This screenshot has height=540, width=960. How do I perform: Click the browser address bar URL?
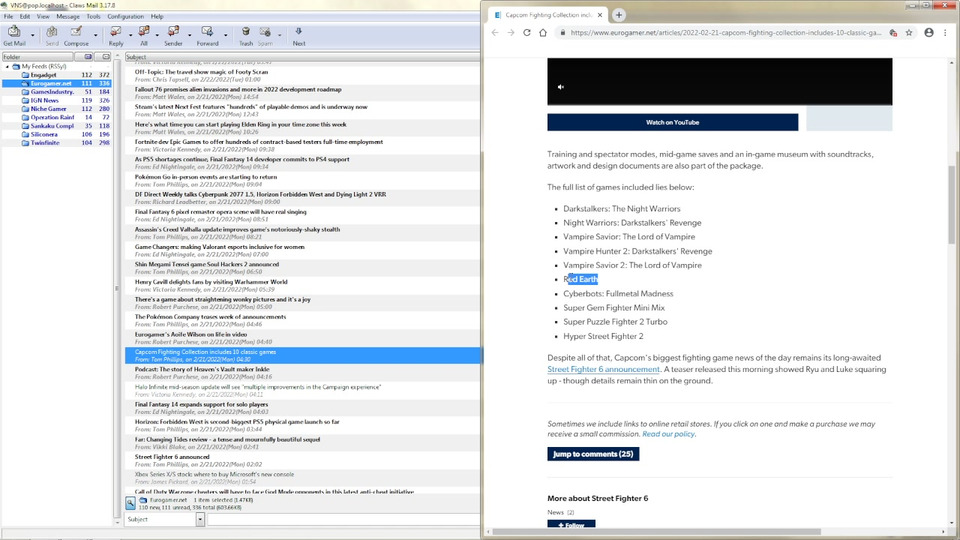tap(726, 32)
